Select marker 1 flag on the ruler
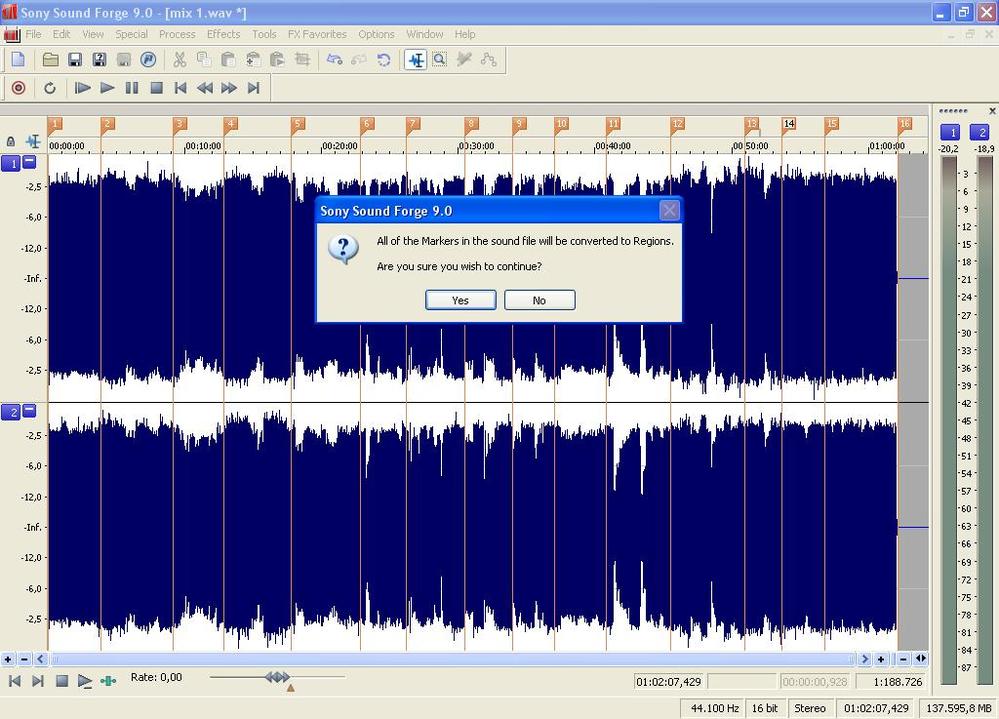The width and height of the screenshot is (999, 719). [x=55, y=124]
